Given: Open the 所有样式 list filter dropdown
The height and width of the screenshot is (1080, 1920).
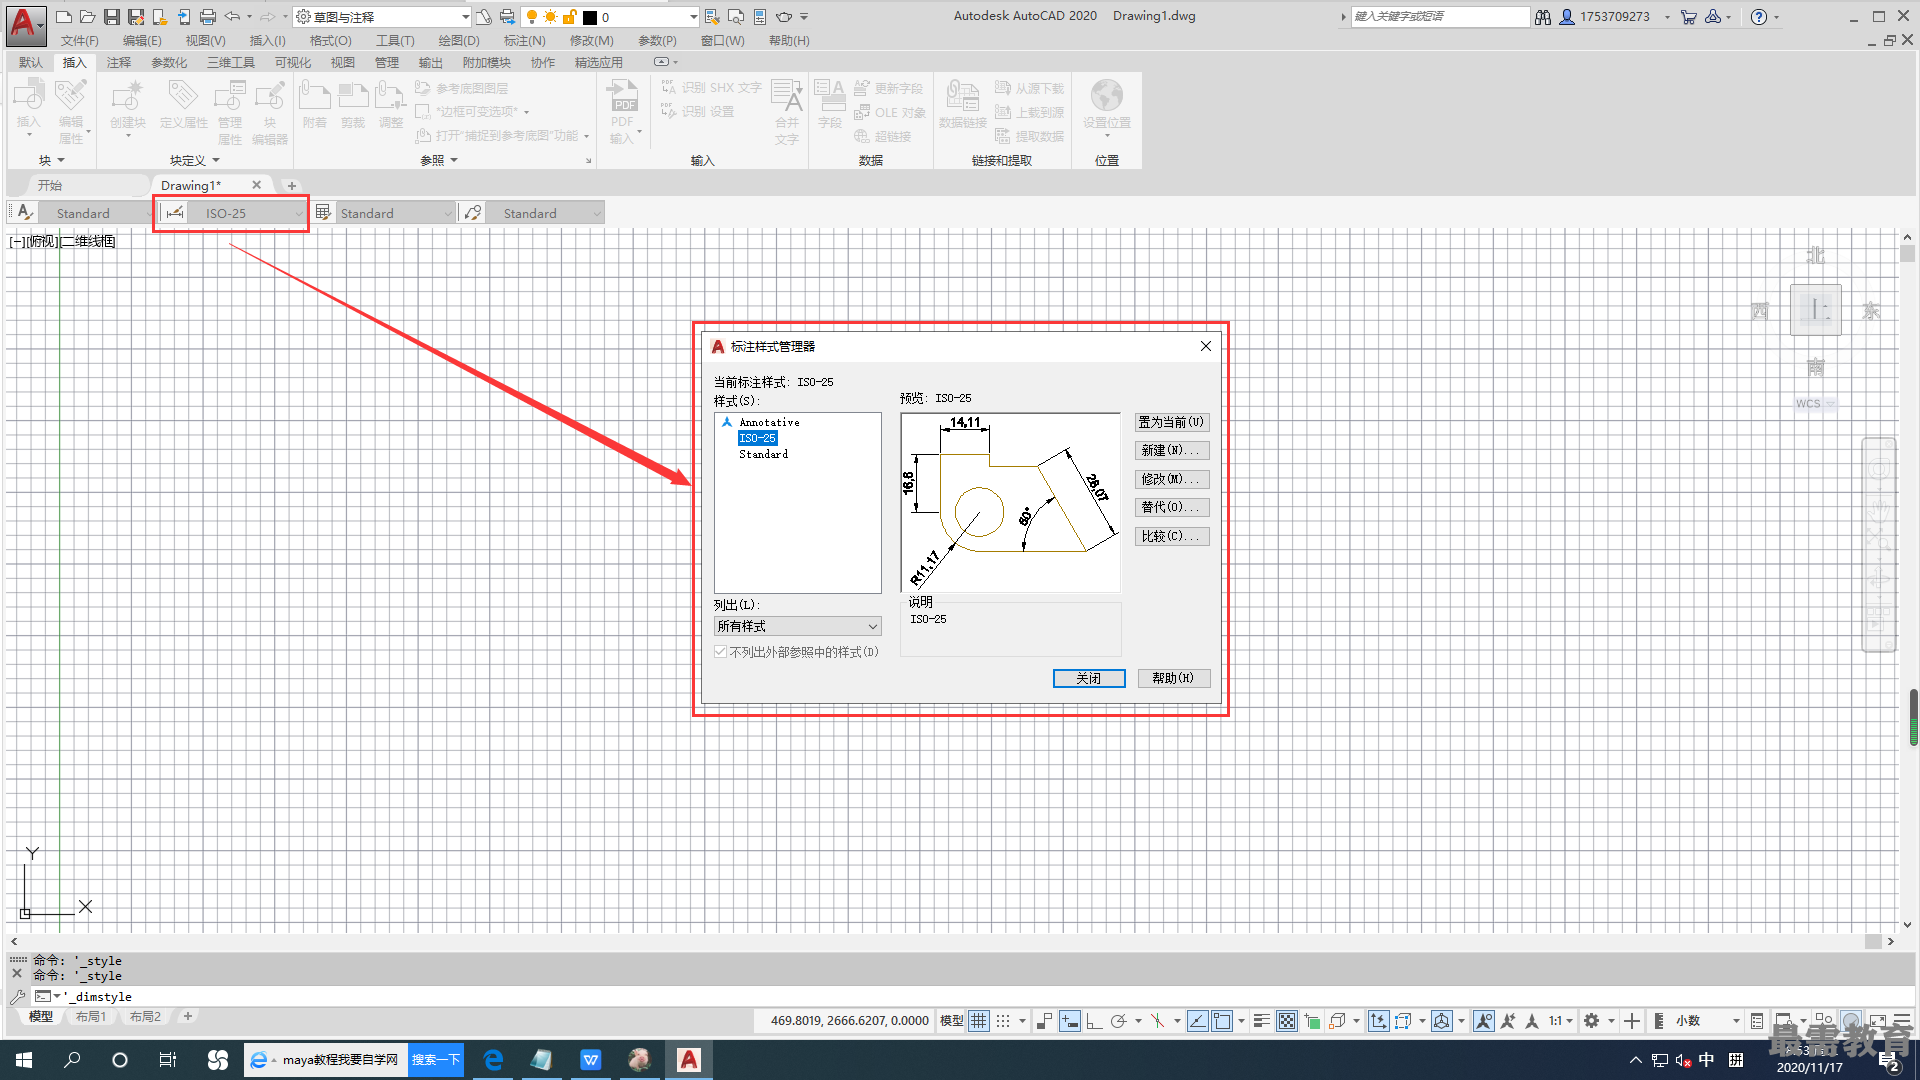Looking at the screenshot, I should tap(797, 626).
